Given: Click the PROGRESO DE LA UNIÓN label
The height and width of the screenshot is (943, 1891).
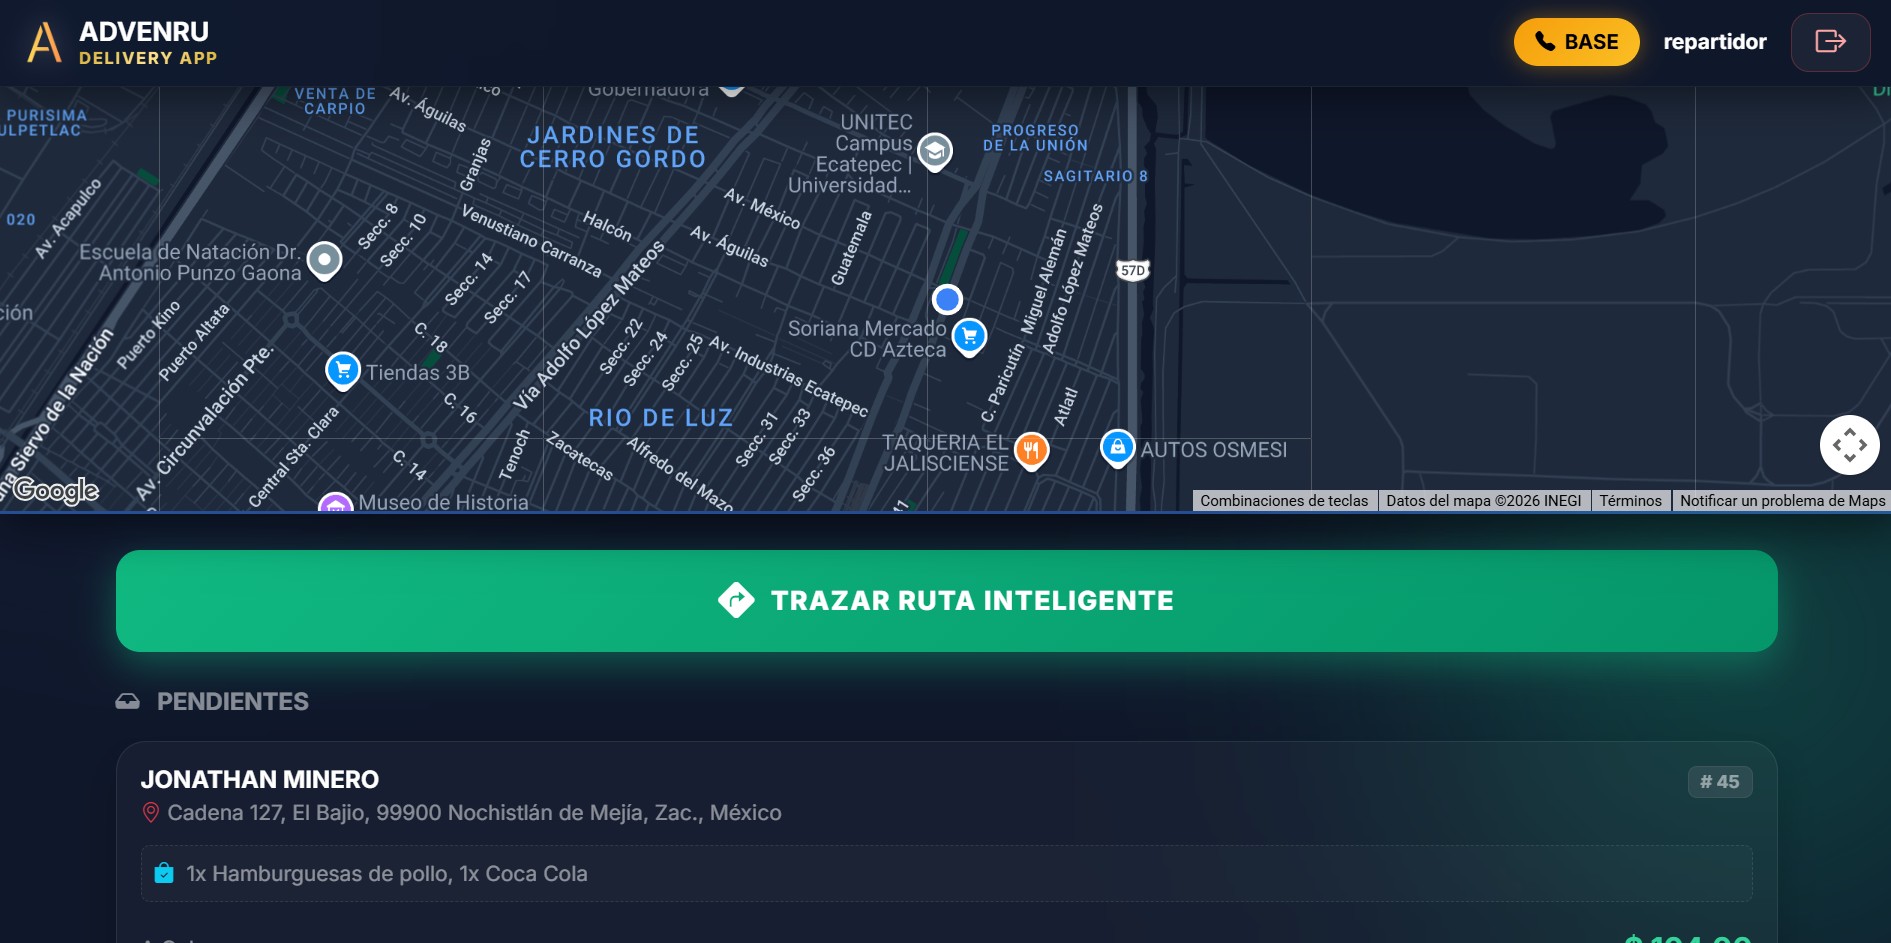Looking at the screenshot, I should [x=1035, y=138].
